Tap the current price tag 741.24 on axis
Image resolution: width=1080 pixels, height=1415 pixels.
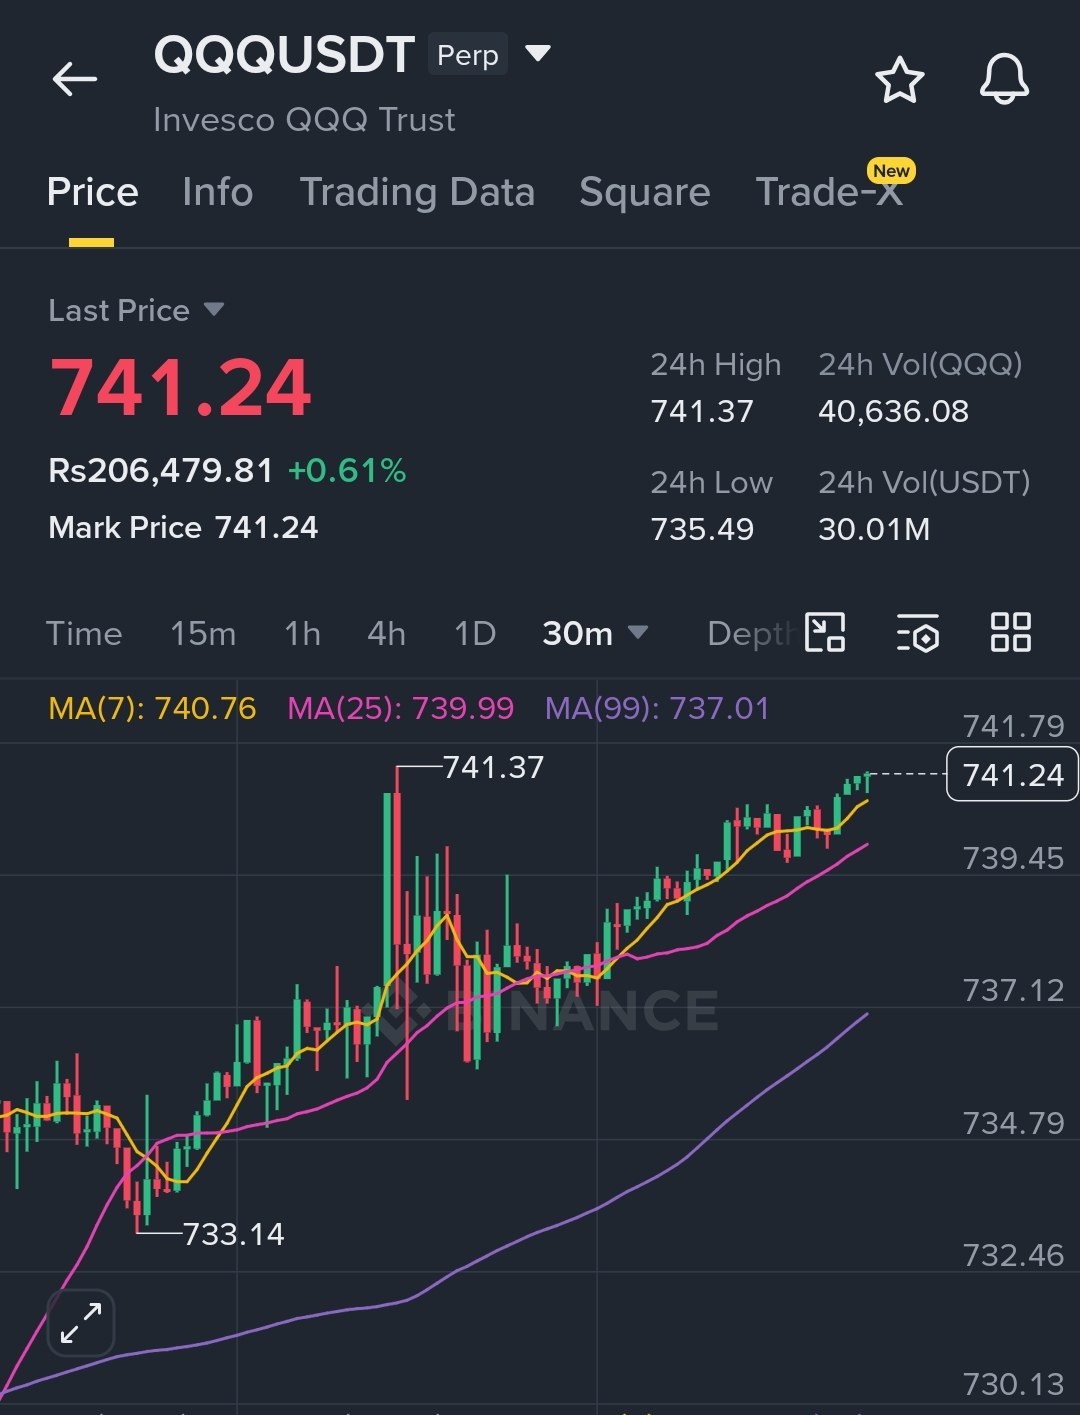tap(1012, 775)
